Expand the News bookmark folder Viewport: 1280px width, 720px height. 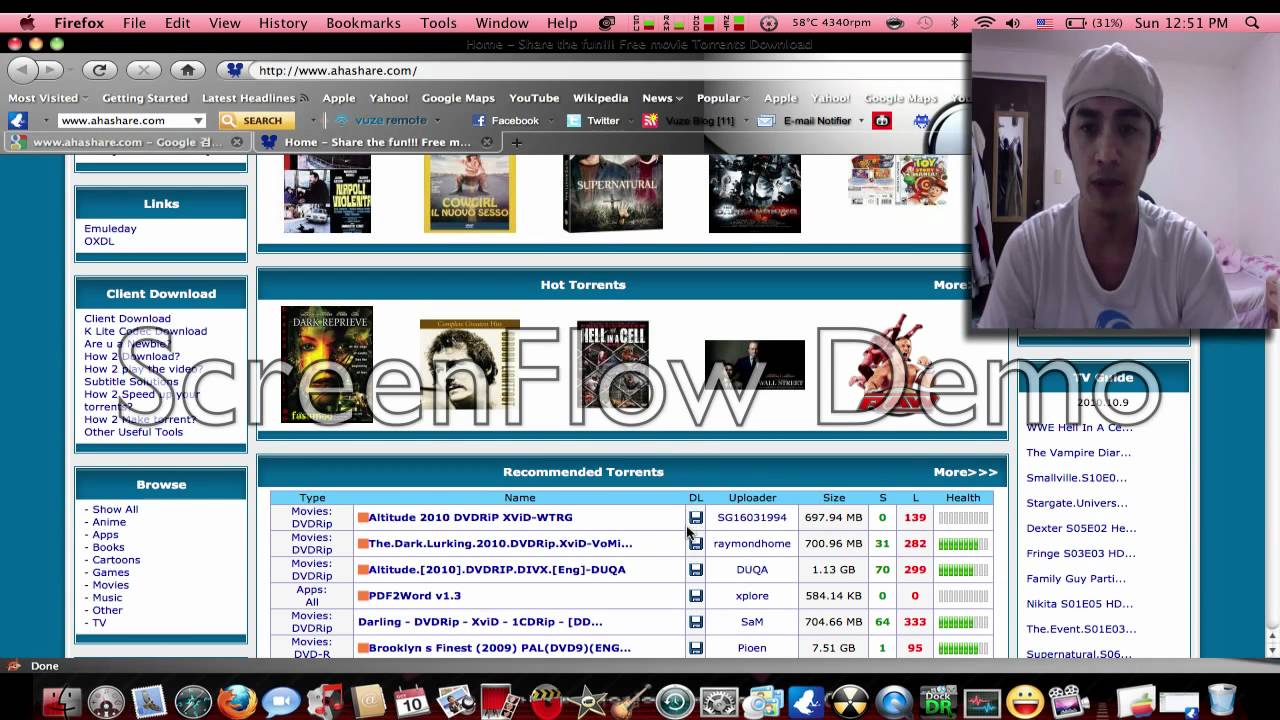pyautogui.click(x=662, y=98)
